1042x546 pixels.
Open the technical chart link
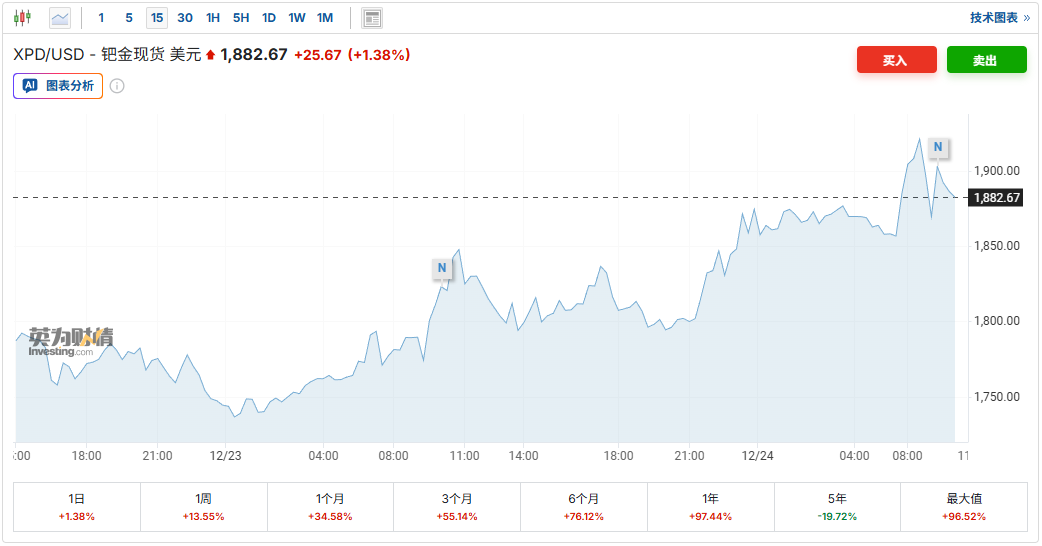tap(999, 18)
